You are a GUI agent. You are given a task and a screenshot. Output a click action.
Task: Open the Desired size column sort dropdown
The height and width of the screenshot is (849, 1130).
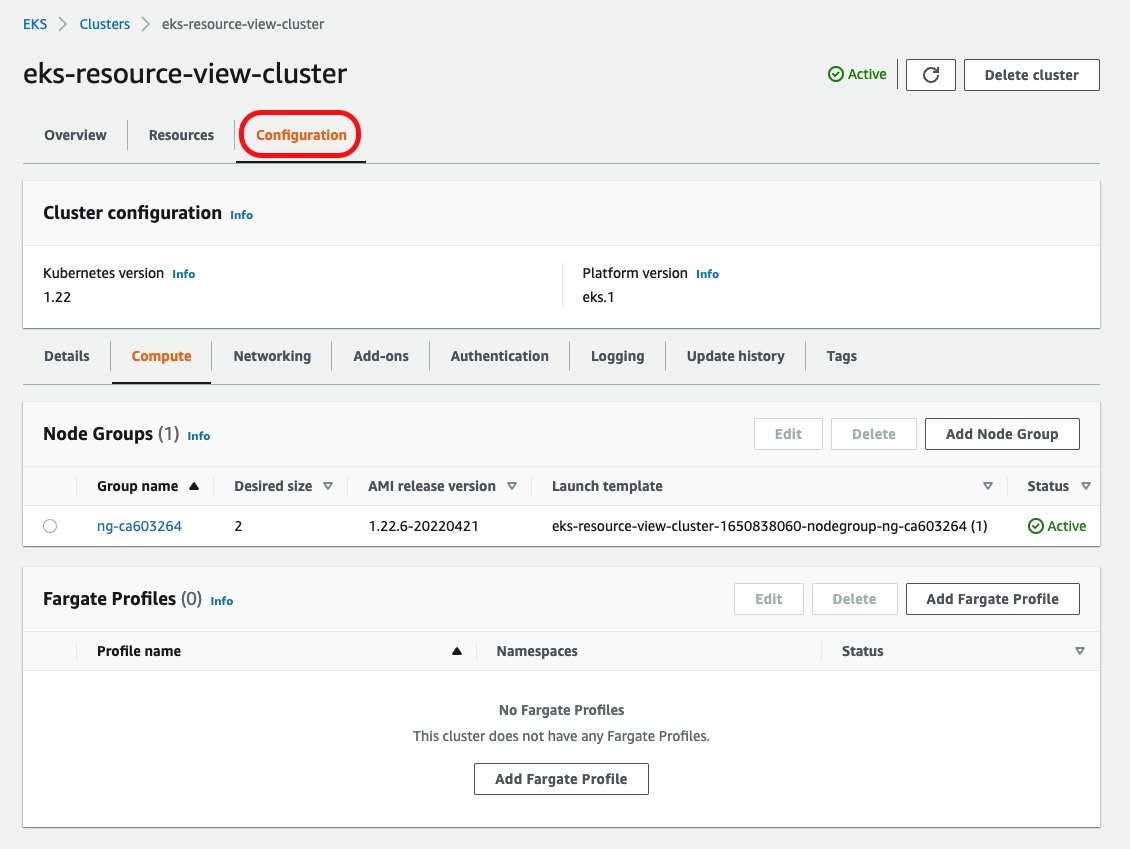tap(328, 486)
